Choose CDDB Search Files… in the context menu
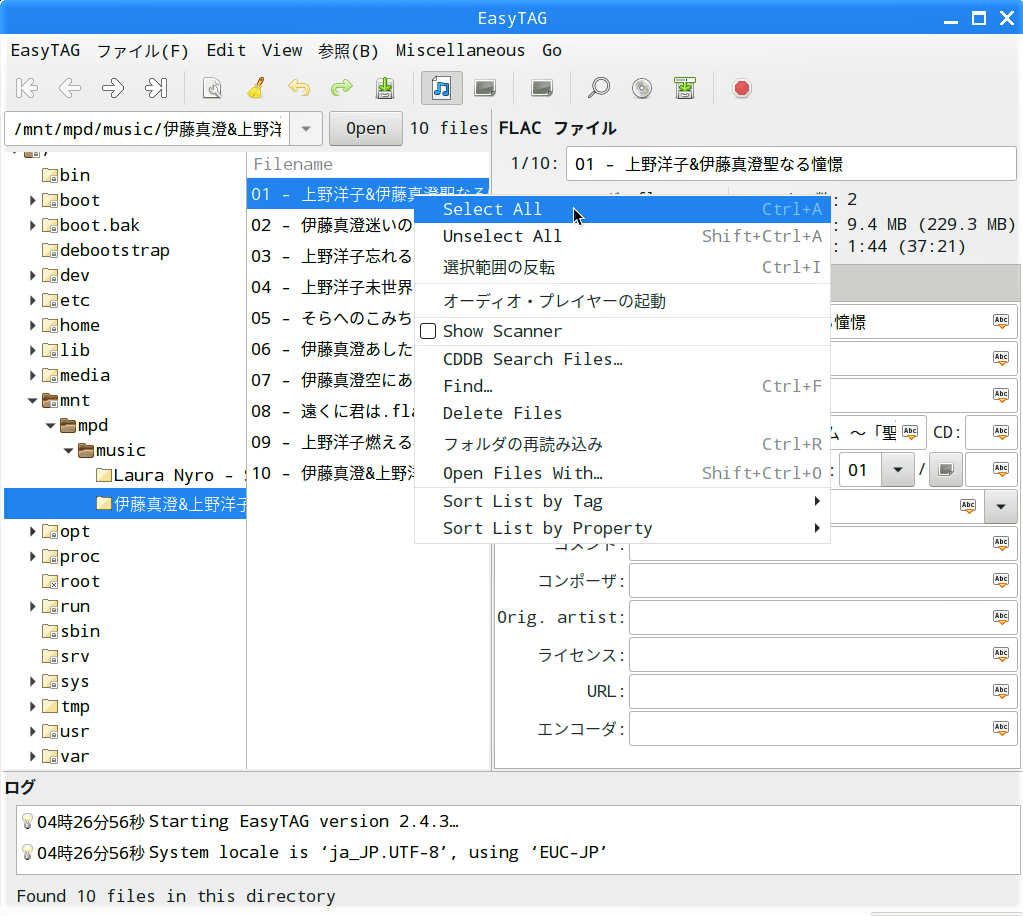 tap(622, 359)
